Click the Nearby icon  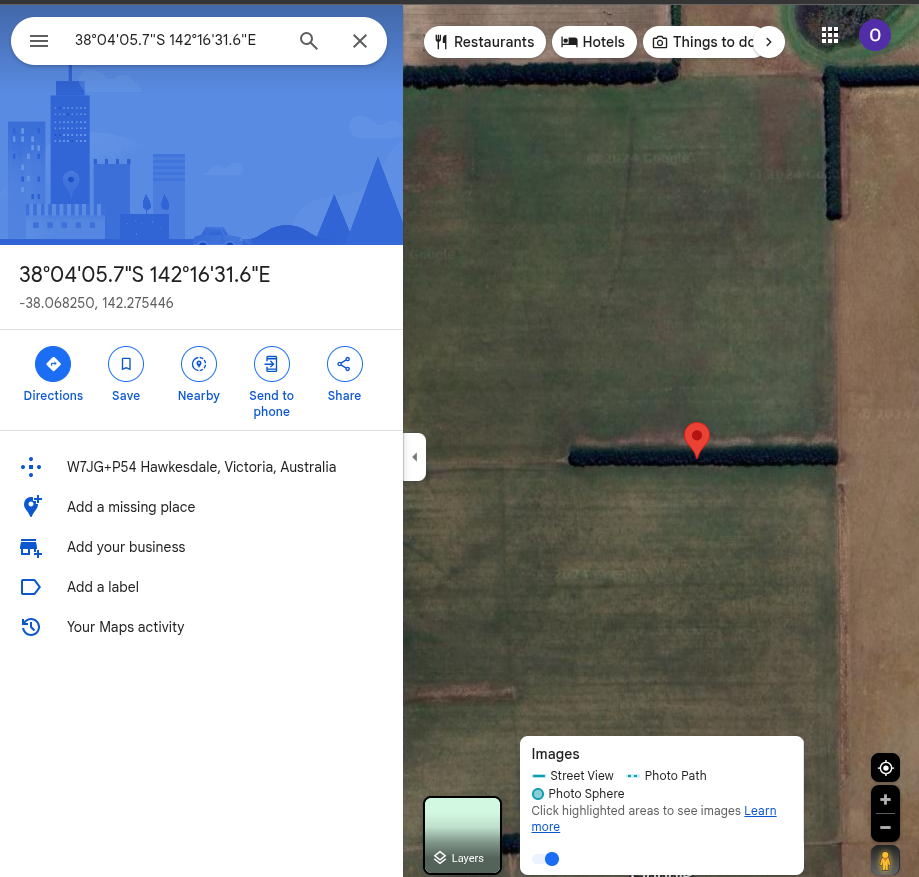pos(199,364)
